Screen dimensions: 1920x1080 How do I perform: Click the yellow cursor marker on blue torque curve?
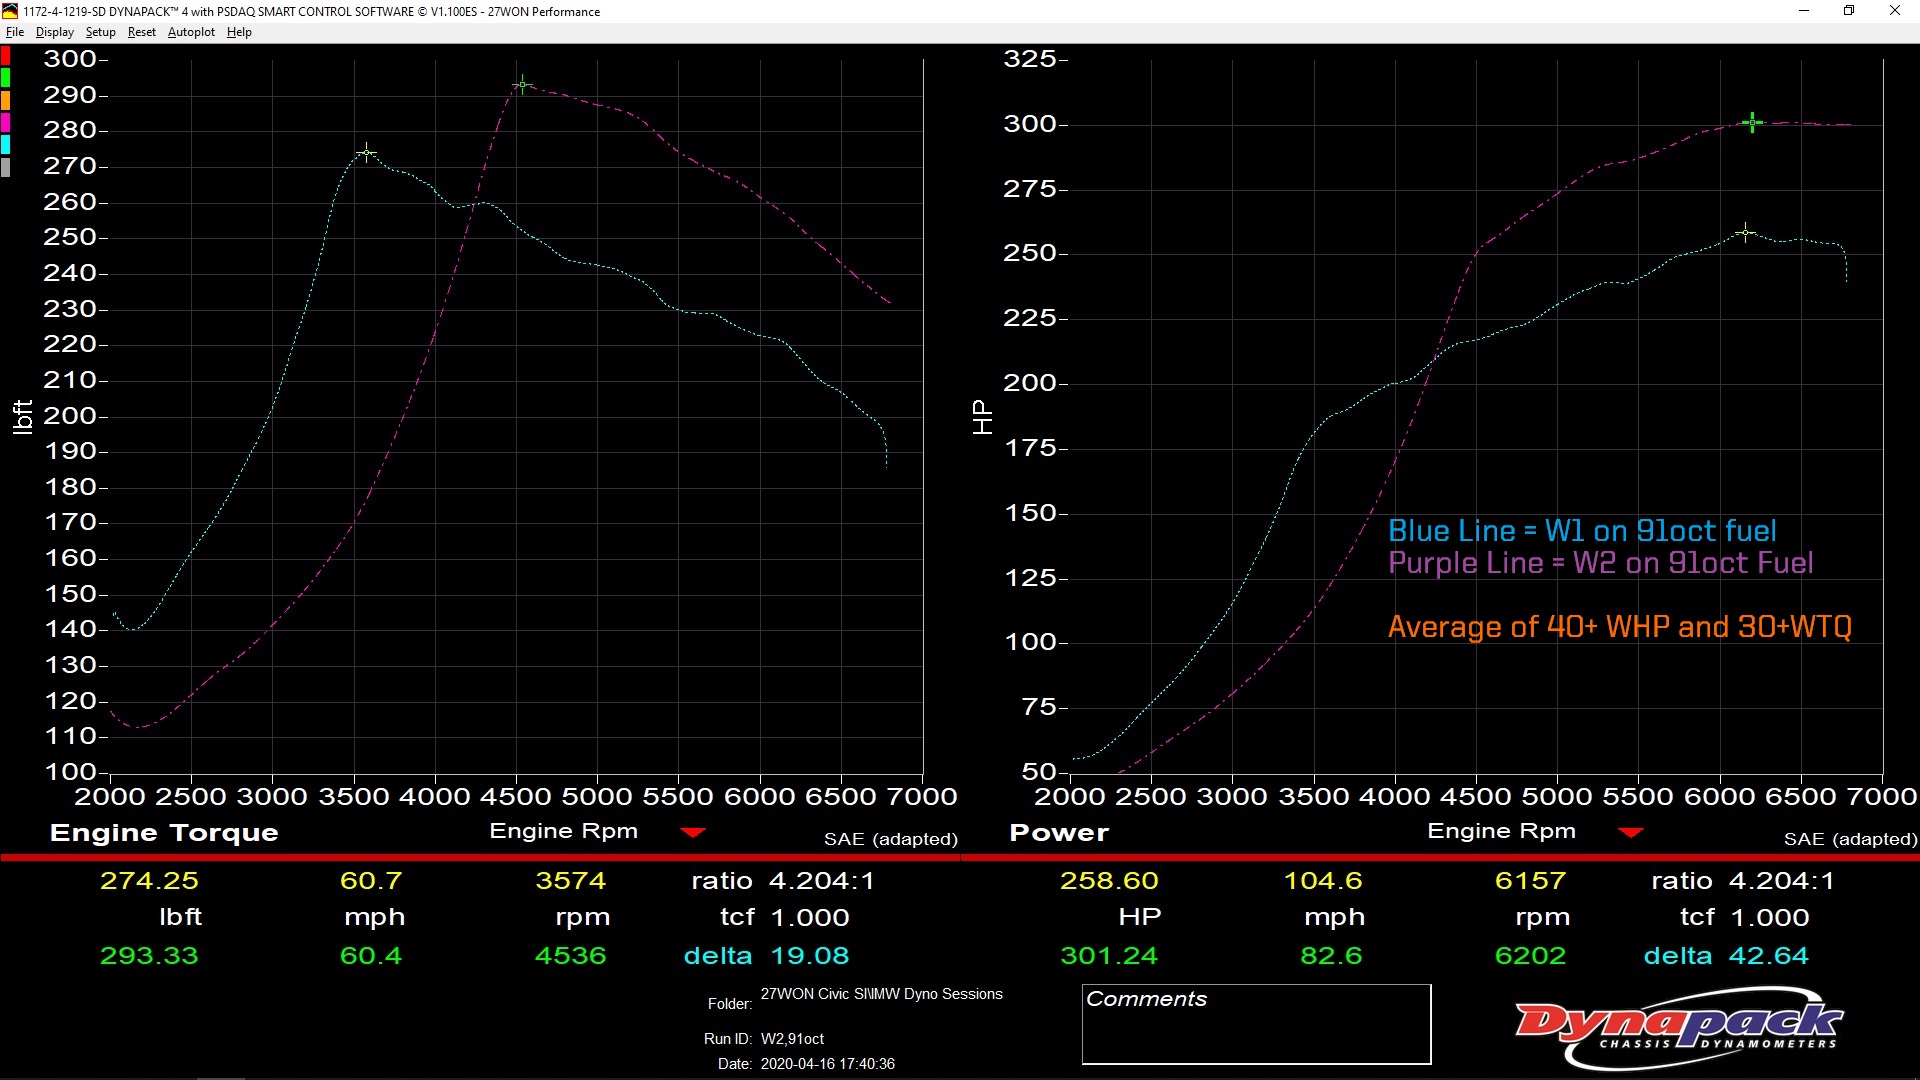tap(367, 153)
